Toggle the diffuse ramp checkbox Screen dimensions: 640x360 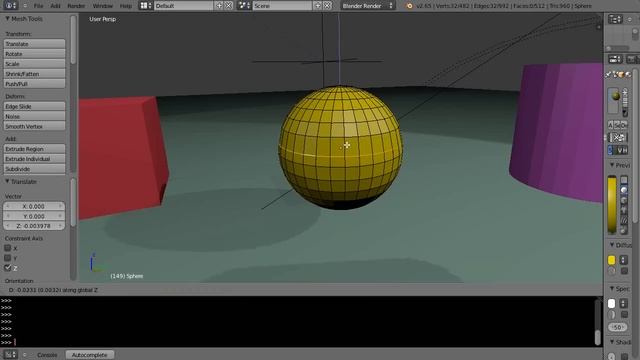[x=624, y=271]
